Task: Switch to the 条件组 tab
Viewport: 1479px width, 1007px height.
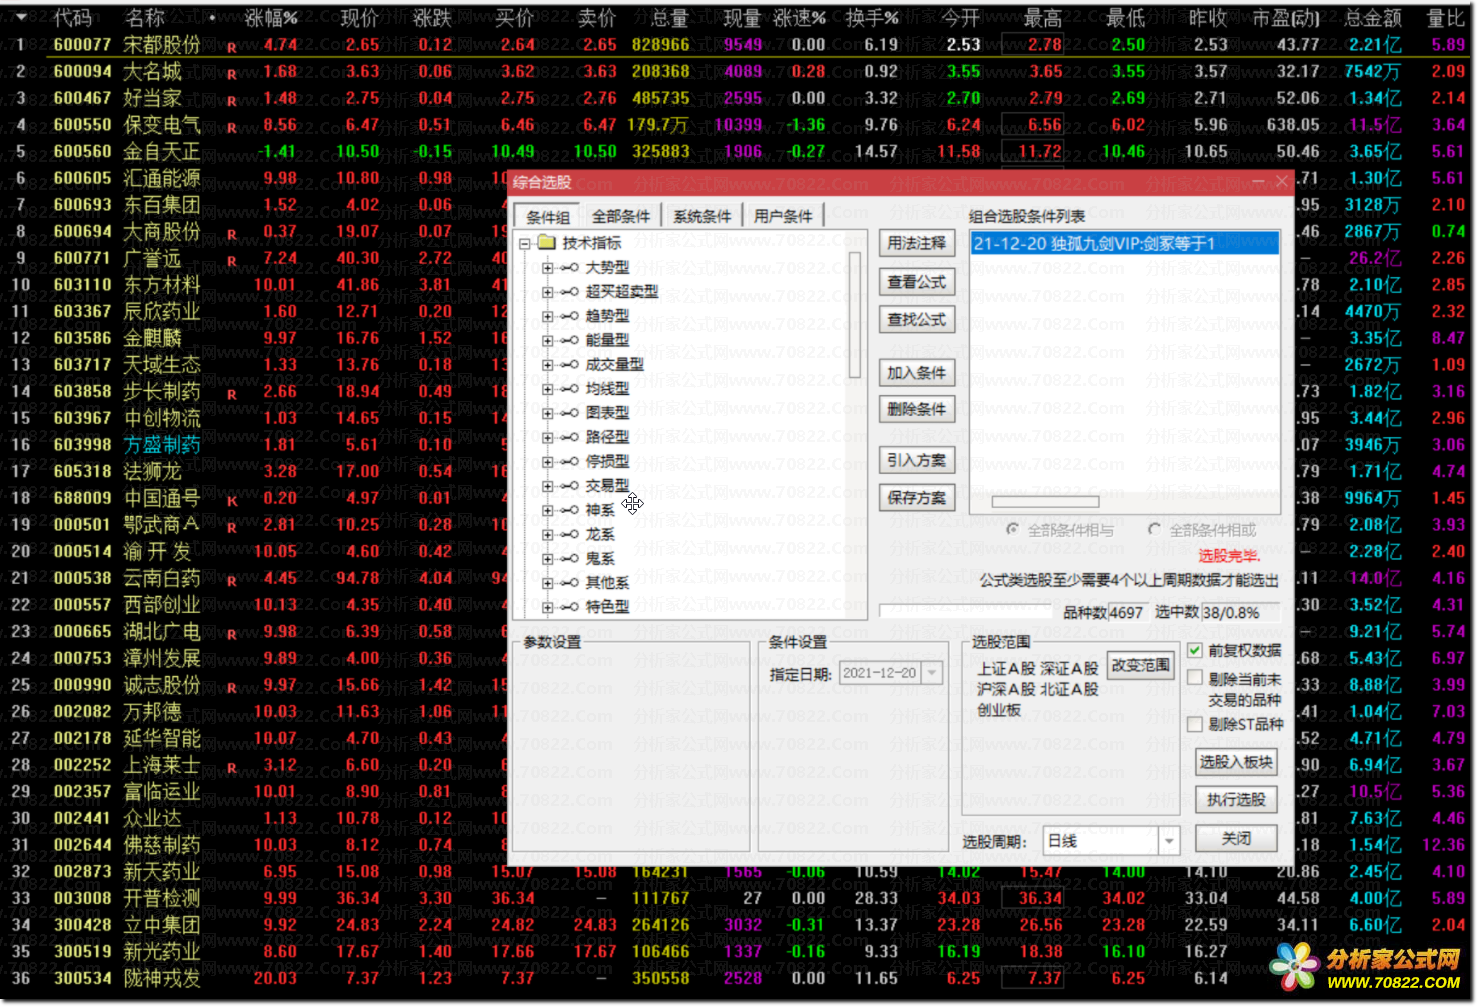Action: click(x=547, y=217)
